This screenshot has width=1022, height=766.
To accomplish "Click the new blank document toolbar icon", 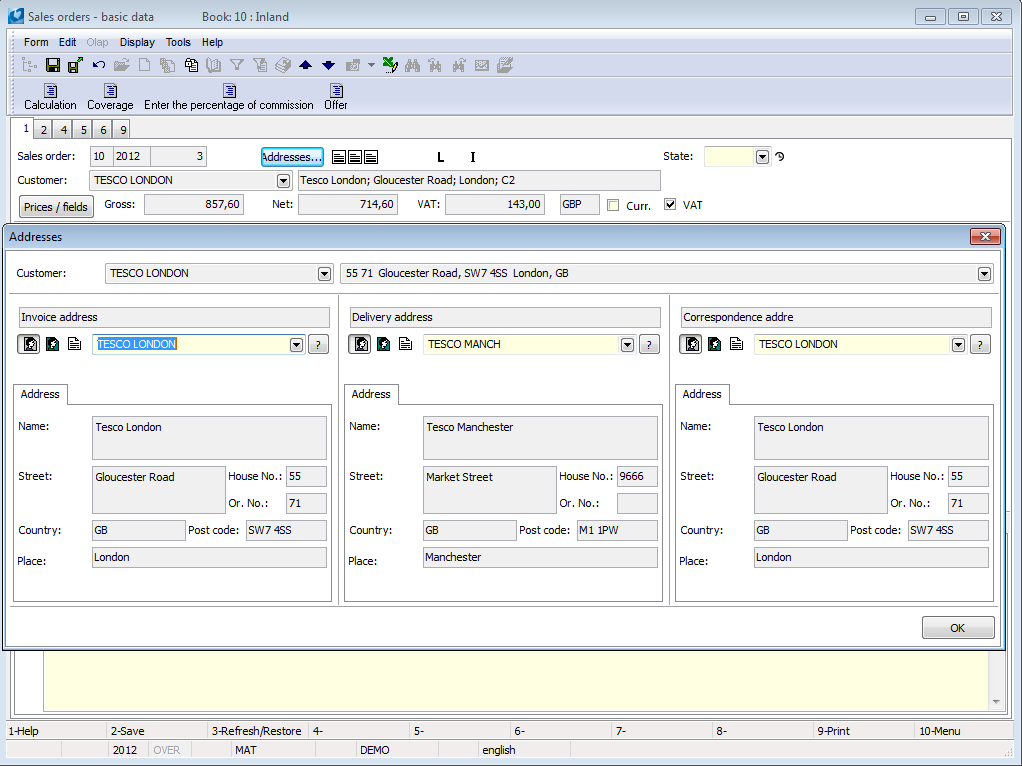I will point(145,65).
